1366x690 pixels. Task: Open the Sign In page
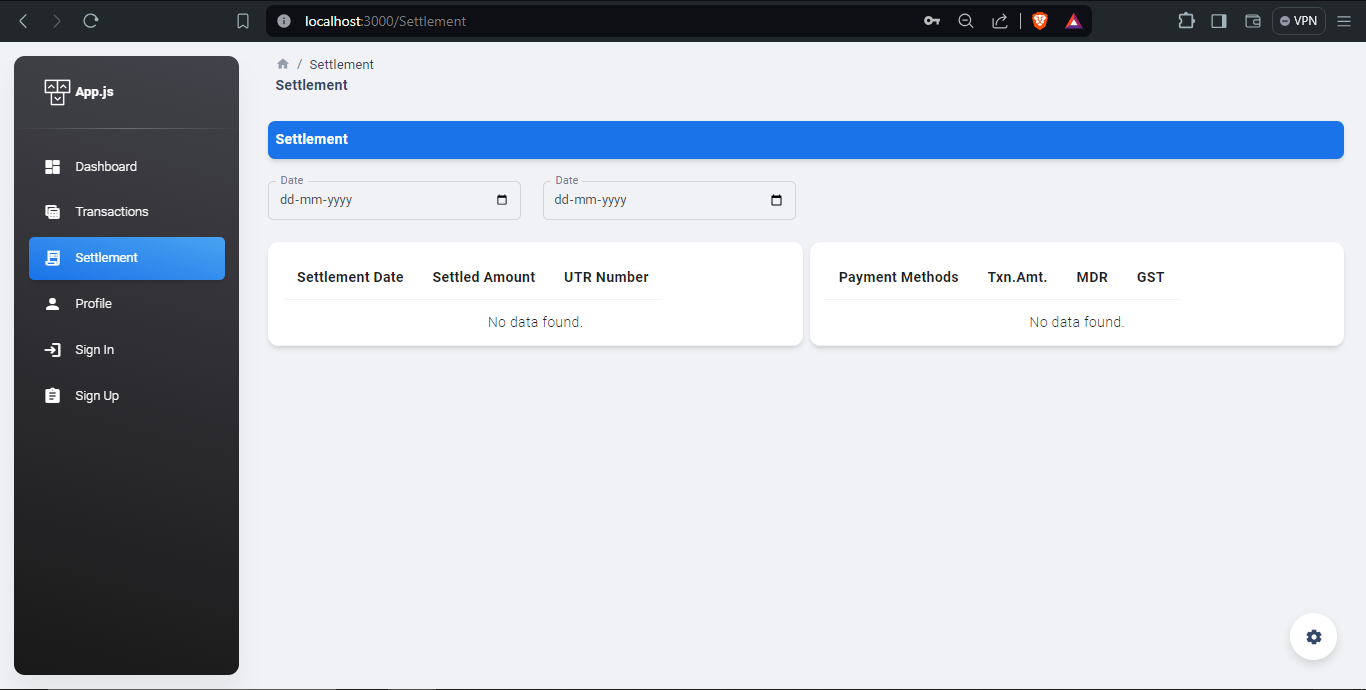(x=127, y=350)
